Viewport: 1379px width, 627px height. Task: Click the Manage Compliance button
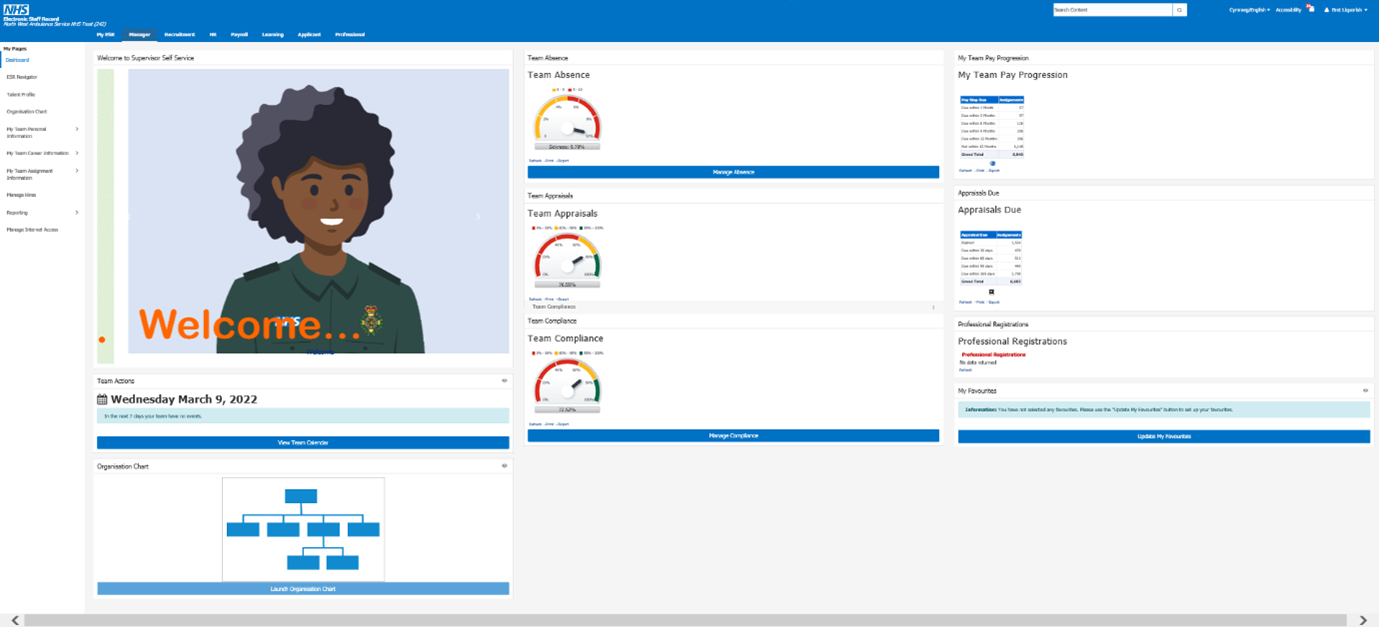733,436
